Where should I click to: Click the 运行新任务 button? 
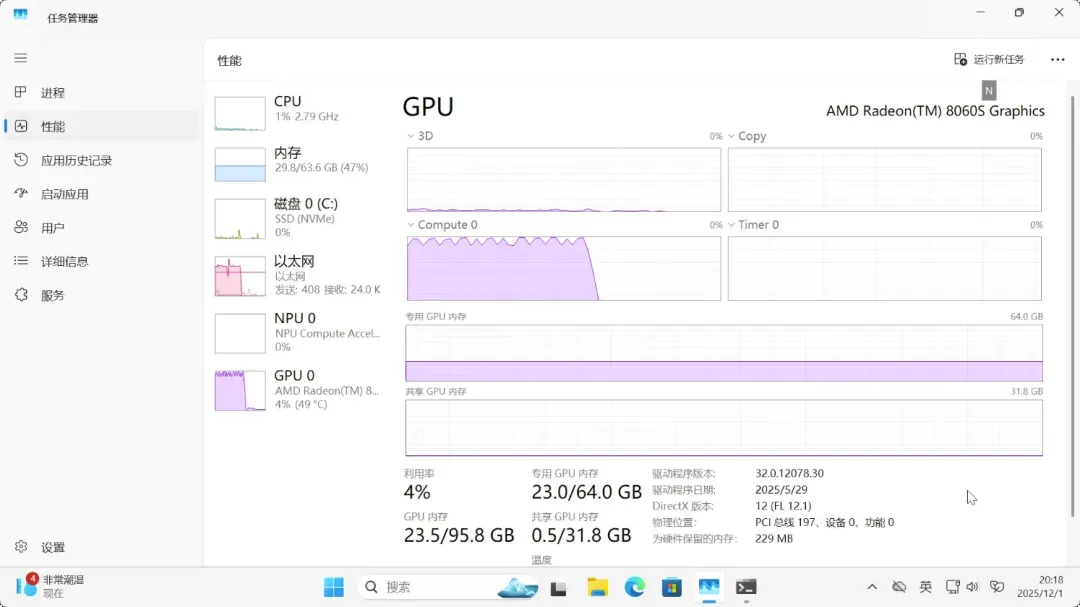[x=989, y=60]
